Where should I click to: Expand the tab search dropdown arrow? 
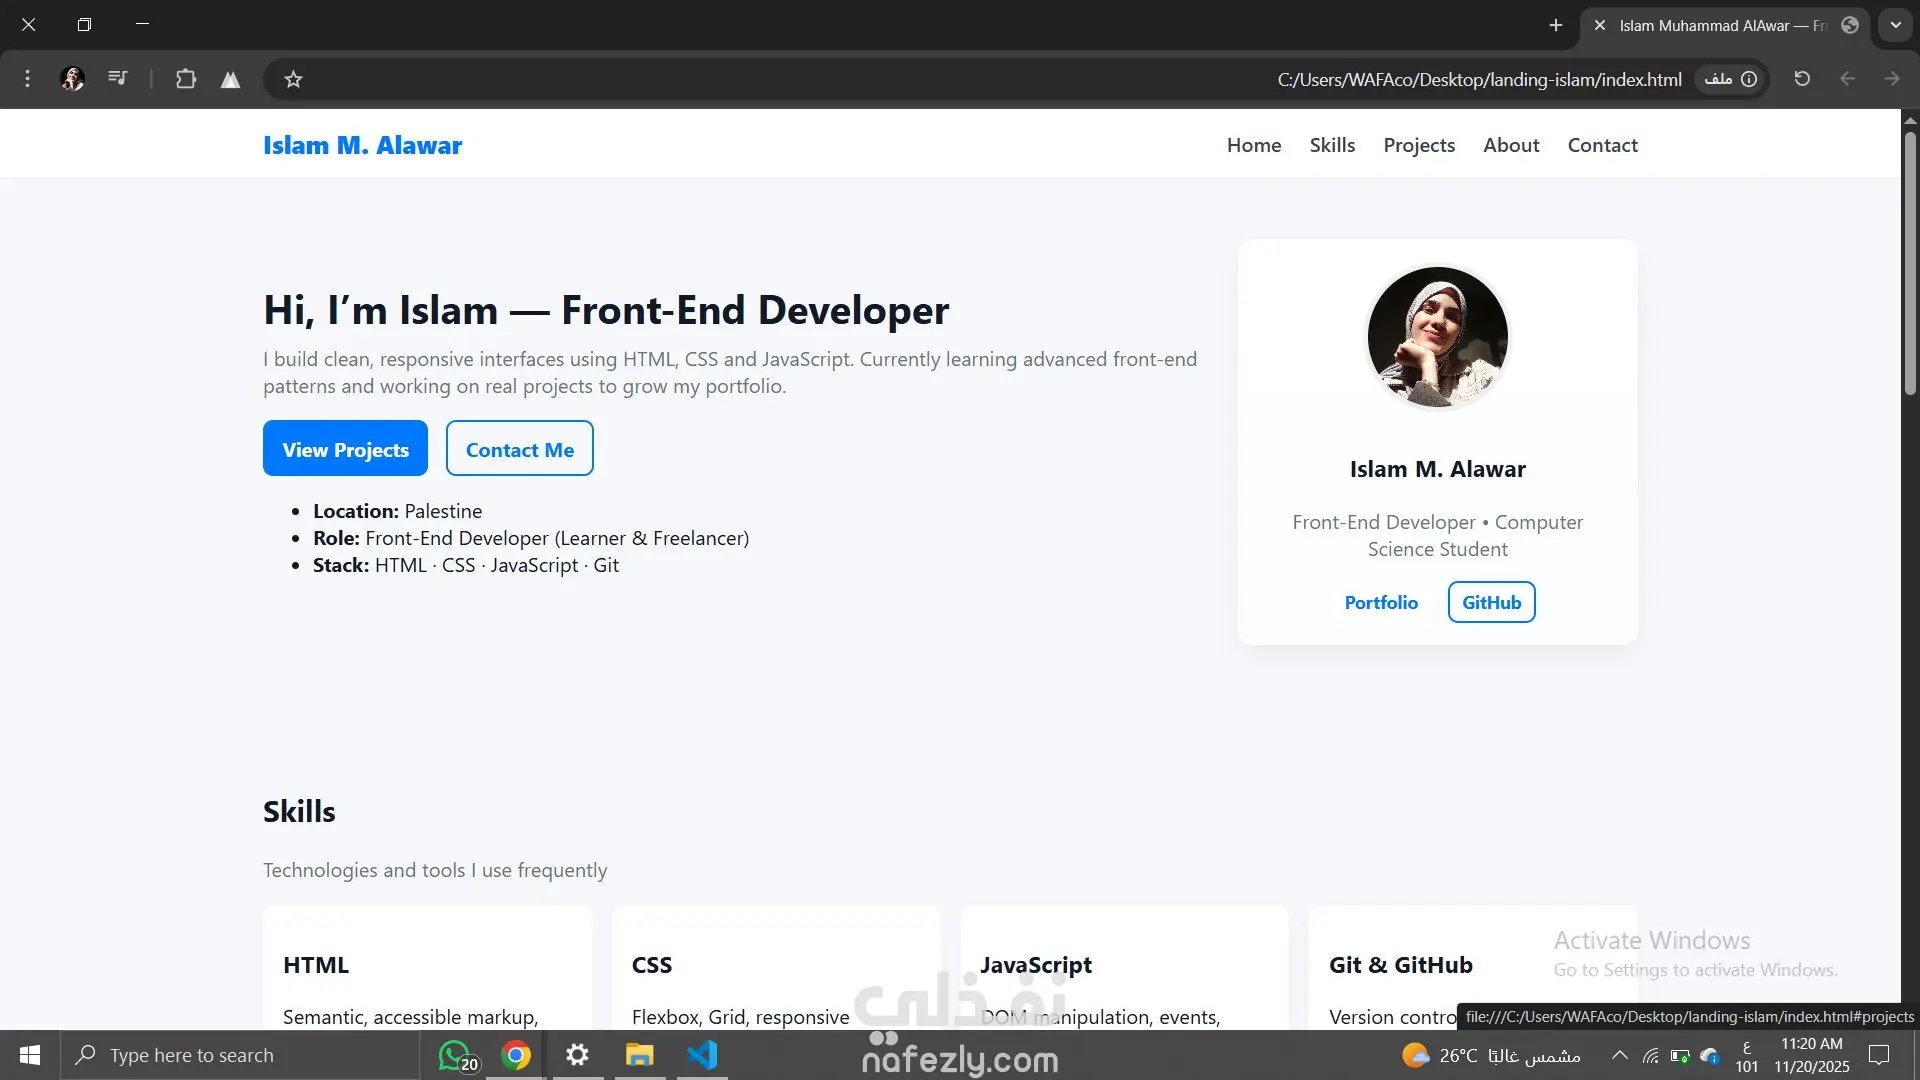tap(1895, 25)
